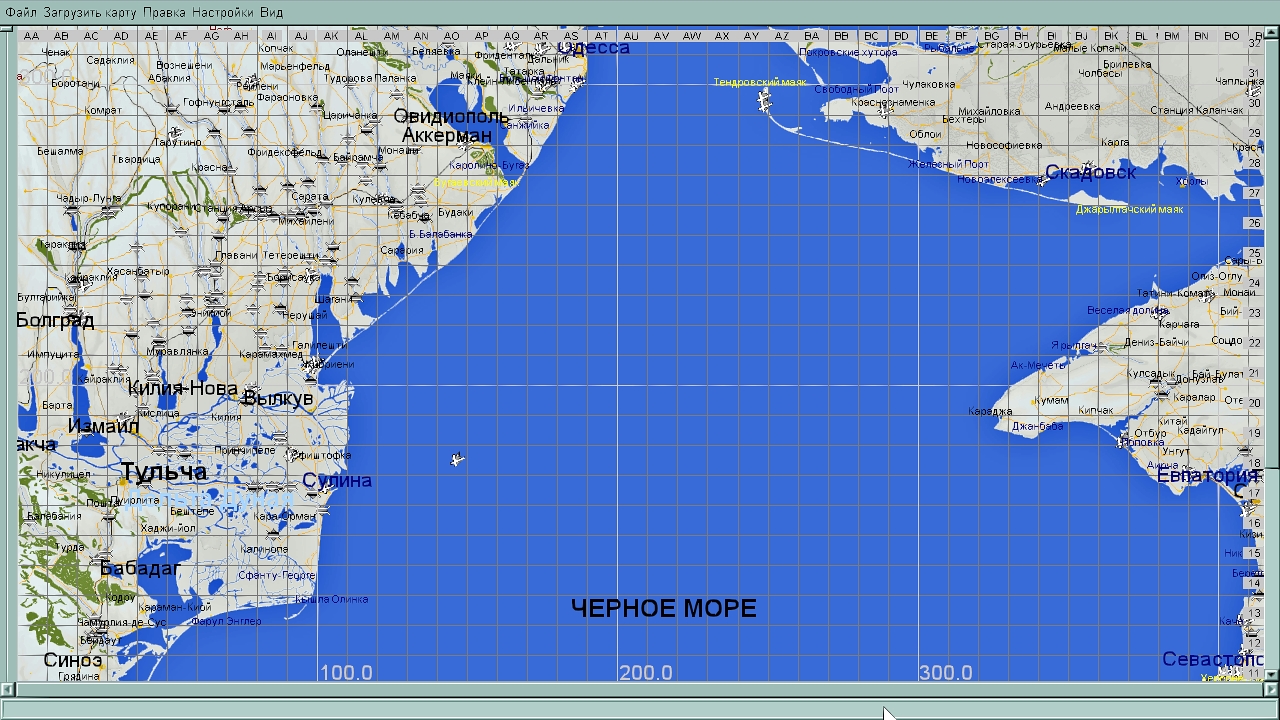Select the aircraft icon in the open sea east of Сулина
This screenshot has height=720, width=1280.
tap(457, 459)
